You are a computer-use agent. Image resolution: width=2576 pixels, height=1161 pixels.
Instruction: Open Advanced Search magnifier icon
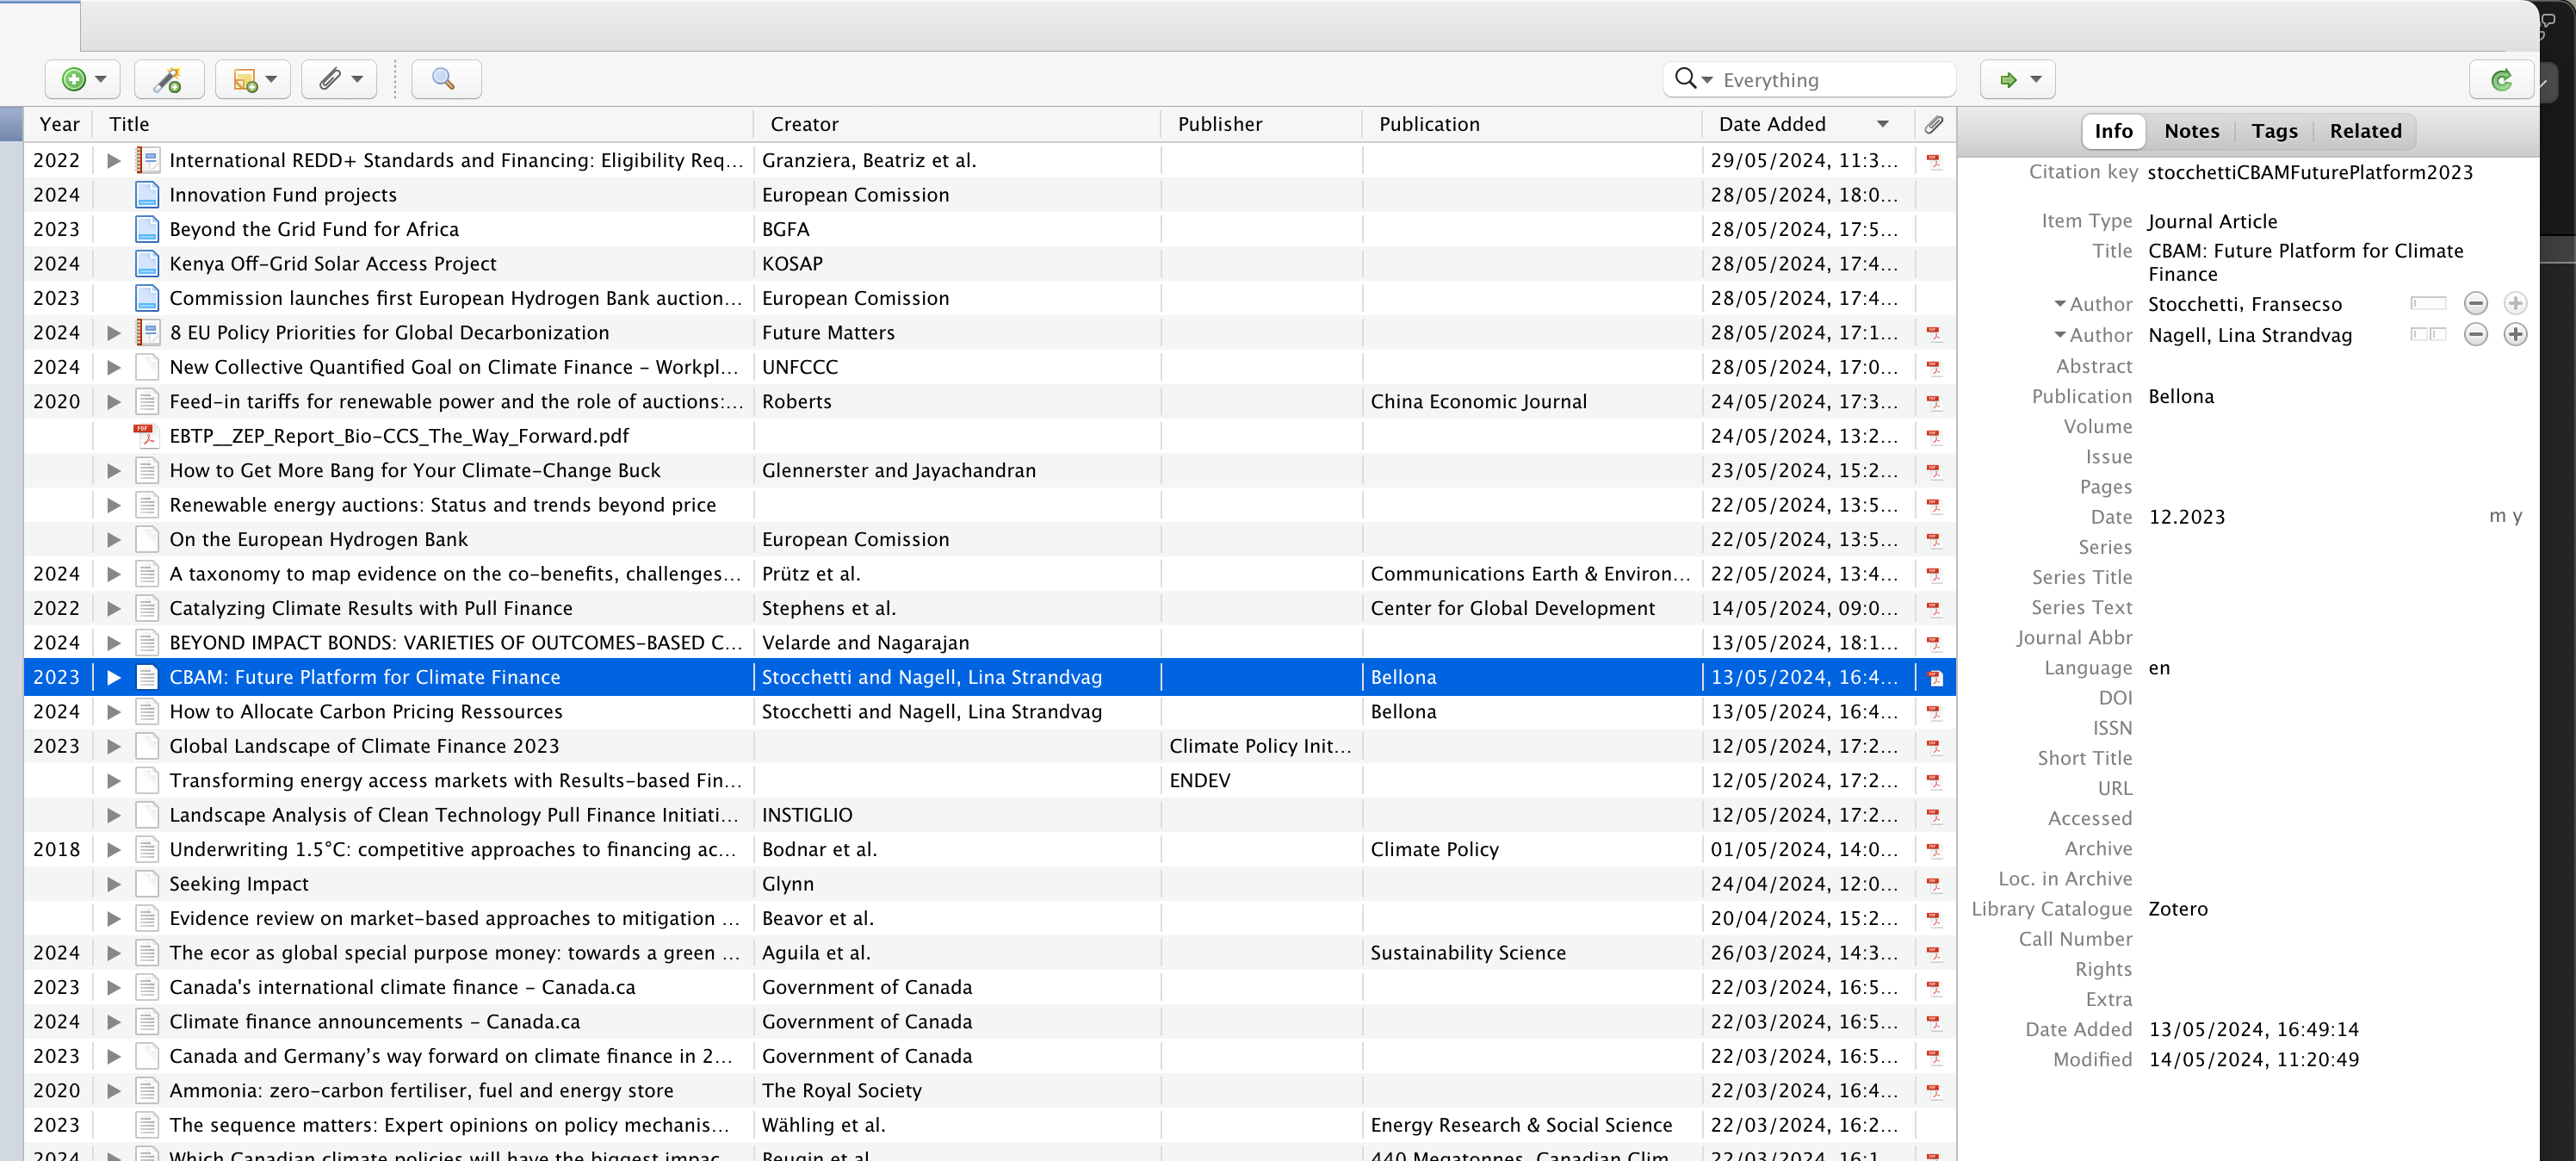coord(444,80)
